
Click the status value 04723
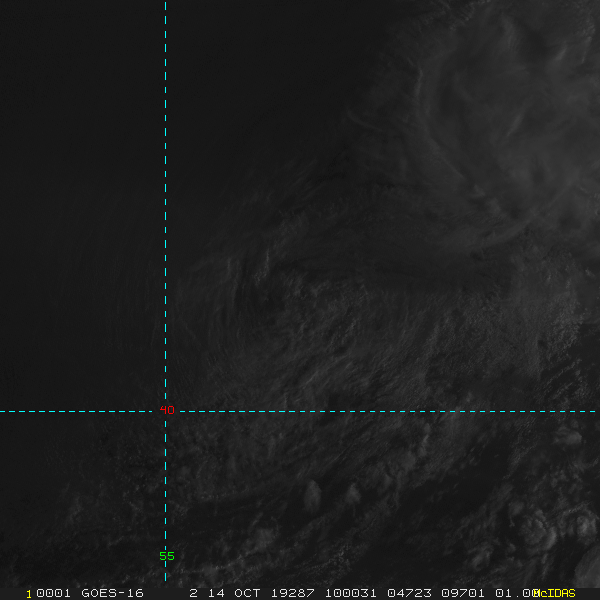click(409, 593)
